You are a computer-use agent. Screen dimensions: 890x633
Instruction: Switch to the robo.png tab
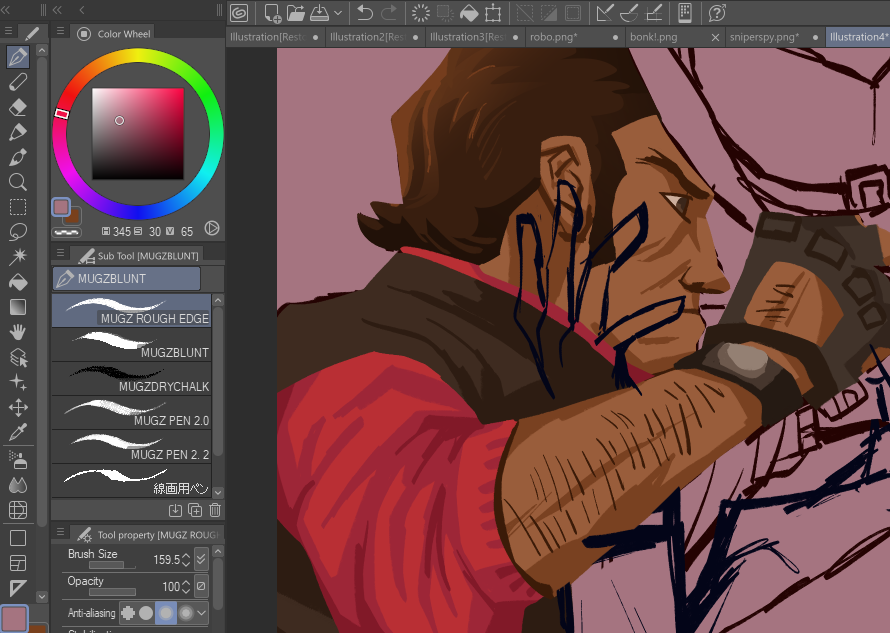(x=574, y=37)
